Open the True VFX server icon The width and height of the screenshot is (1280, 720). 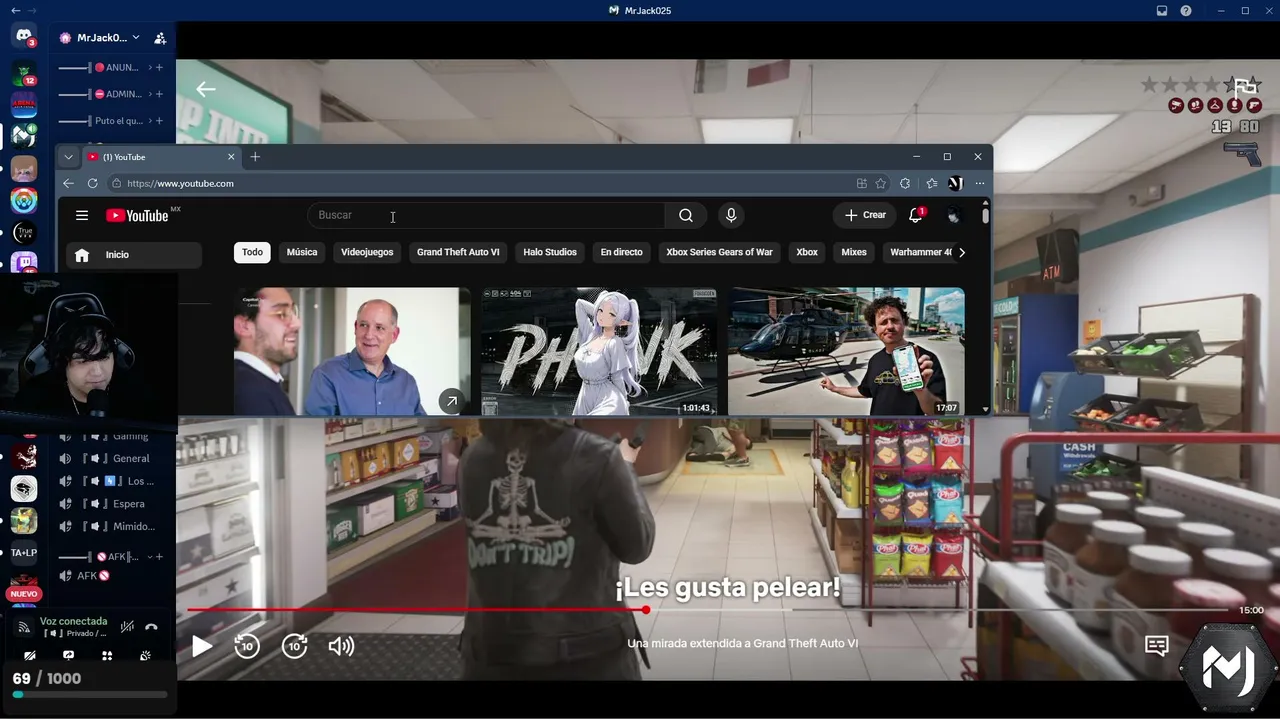(x=24, y=233)
